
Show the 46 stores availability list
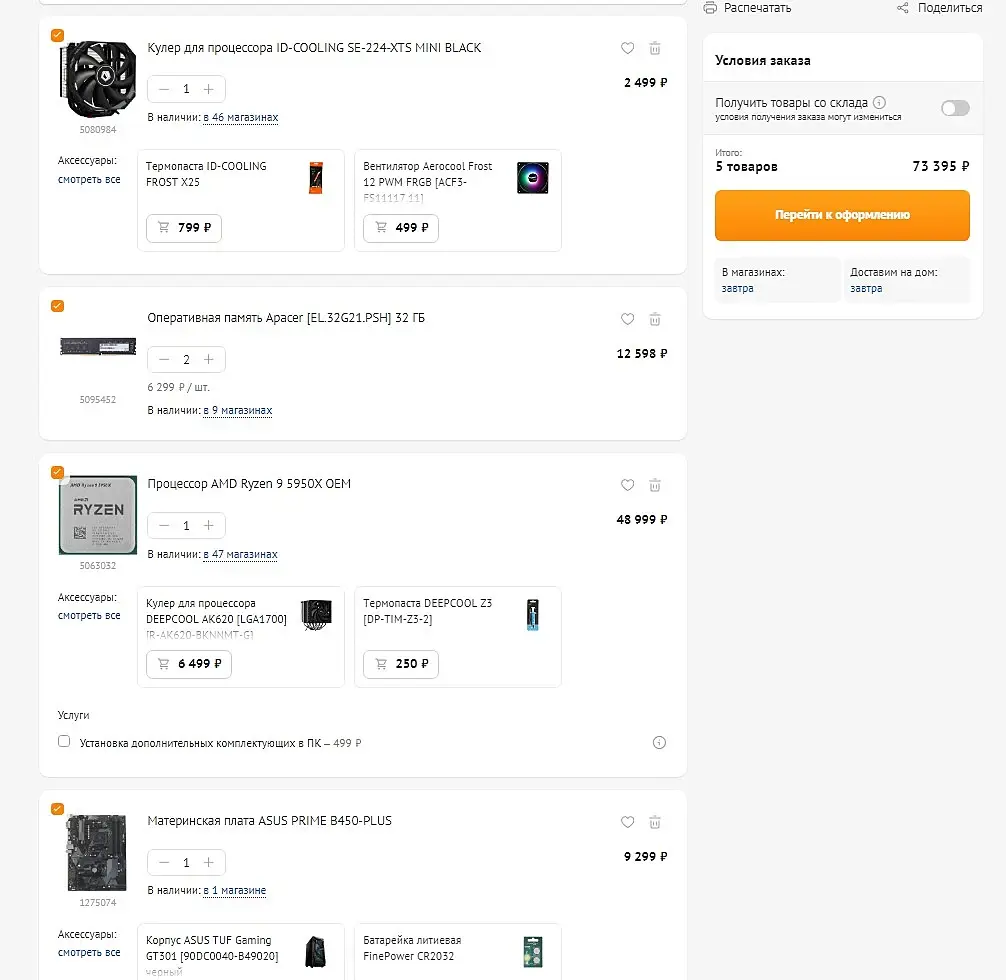[241, 118]
